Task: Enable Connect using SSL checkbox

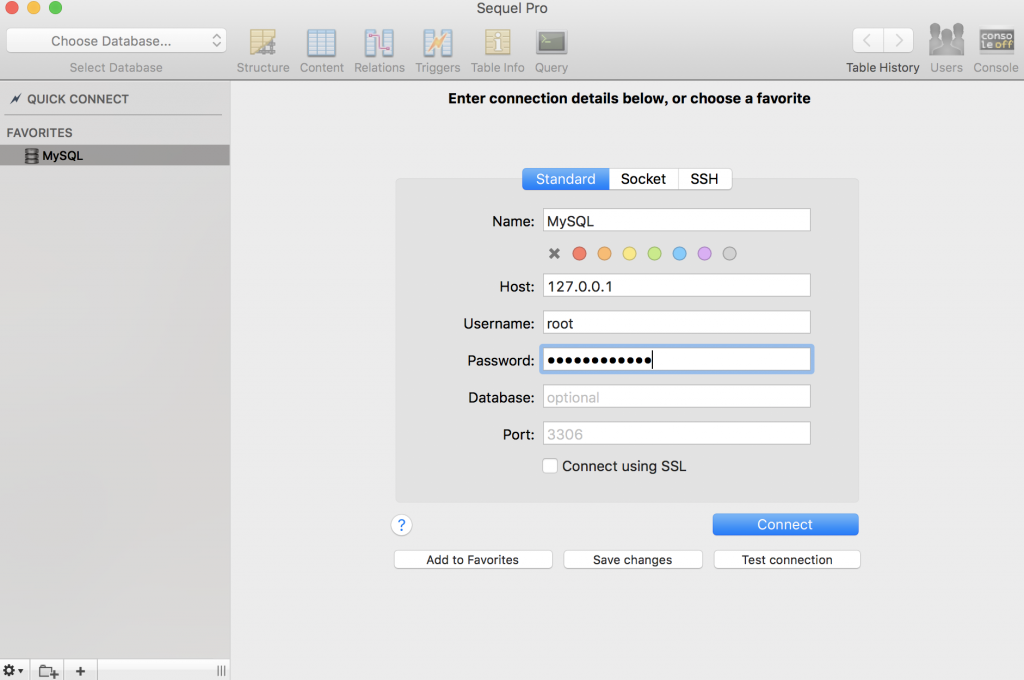Action: click(x=550, y=466)
